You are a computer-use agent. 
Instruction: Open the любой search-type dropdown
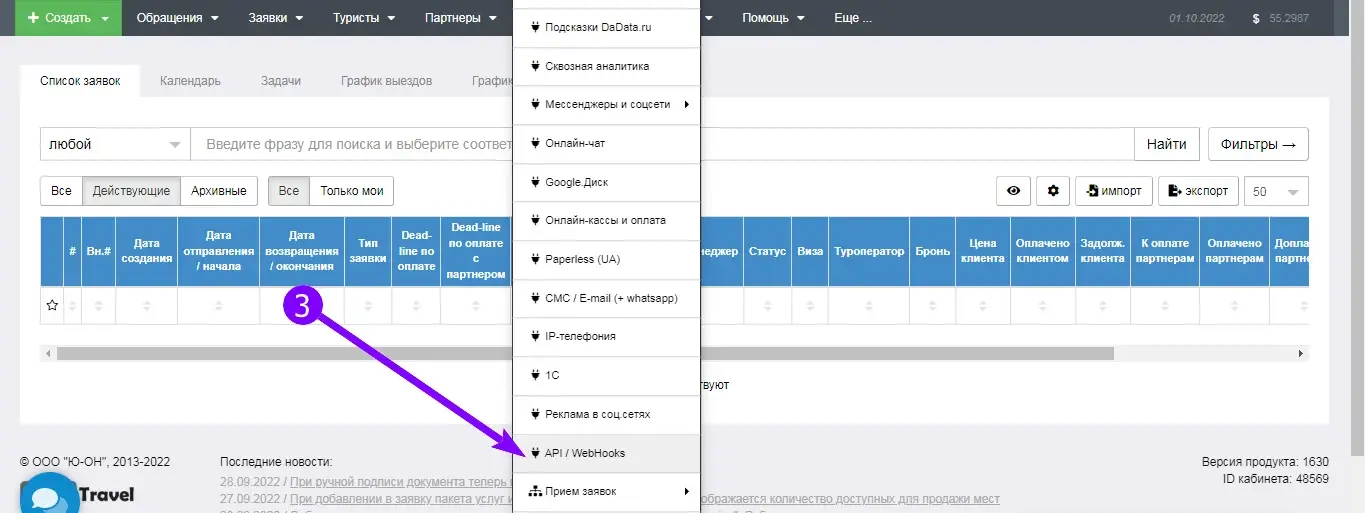115,144
